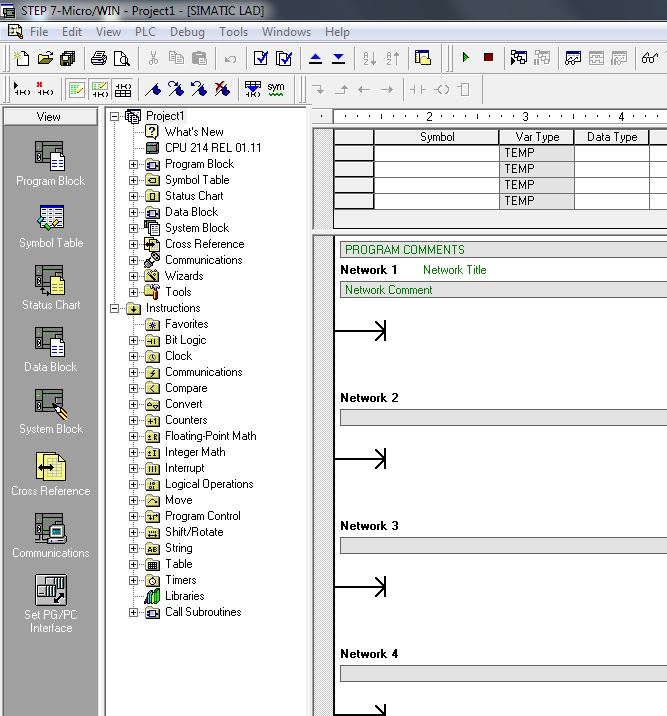The width and height of the screenshot is (667, 716).
Task: Click the Compile All toolbar icon
Action: [x=284, y=58]
